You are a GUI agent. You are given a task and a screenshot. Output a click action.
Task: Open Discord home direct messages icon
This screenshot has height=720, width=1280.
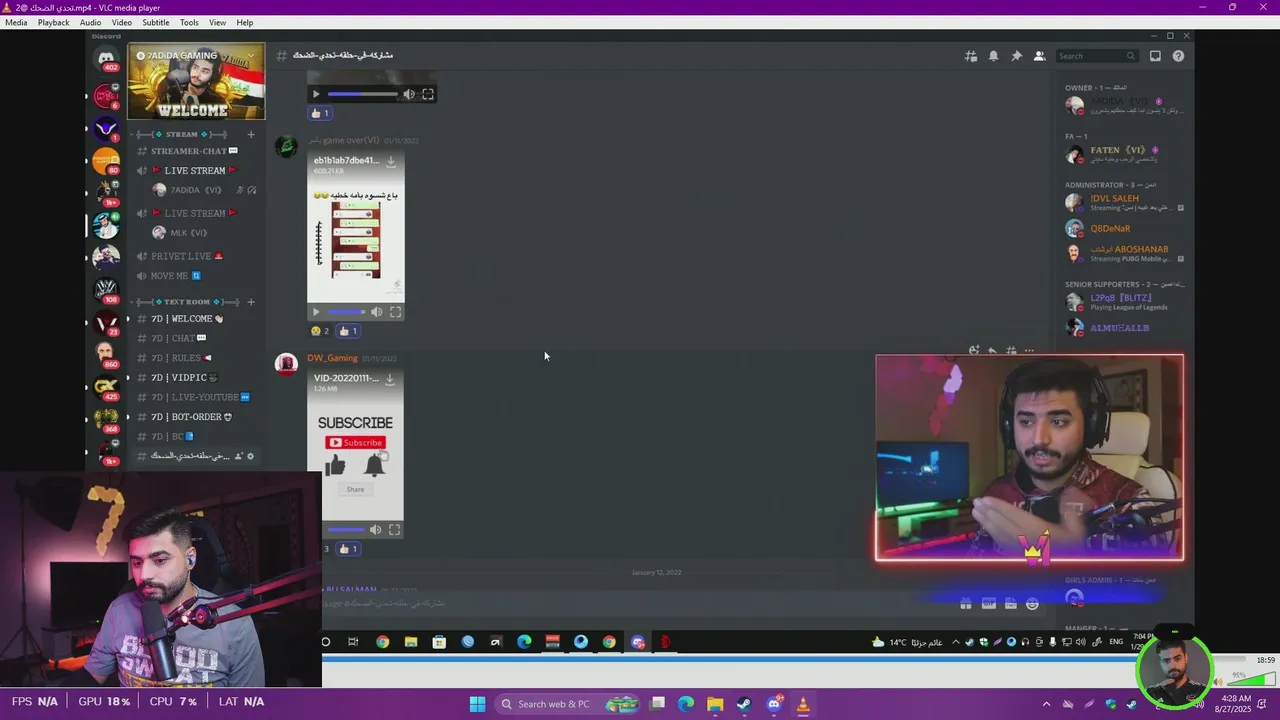pos(106,58)
